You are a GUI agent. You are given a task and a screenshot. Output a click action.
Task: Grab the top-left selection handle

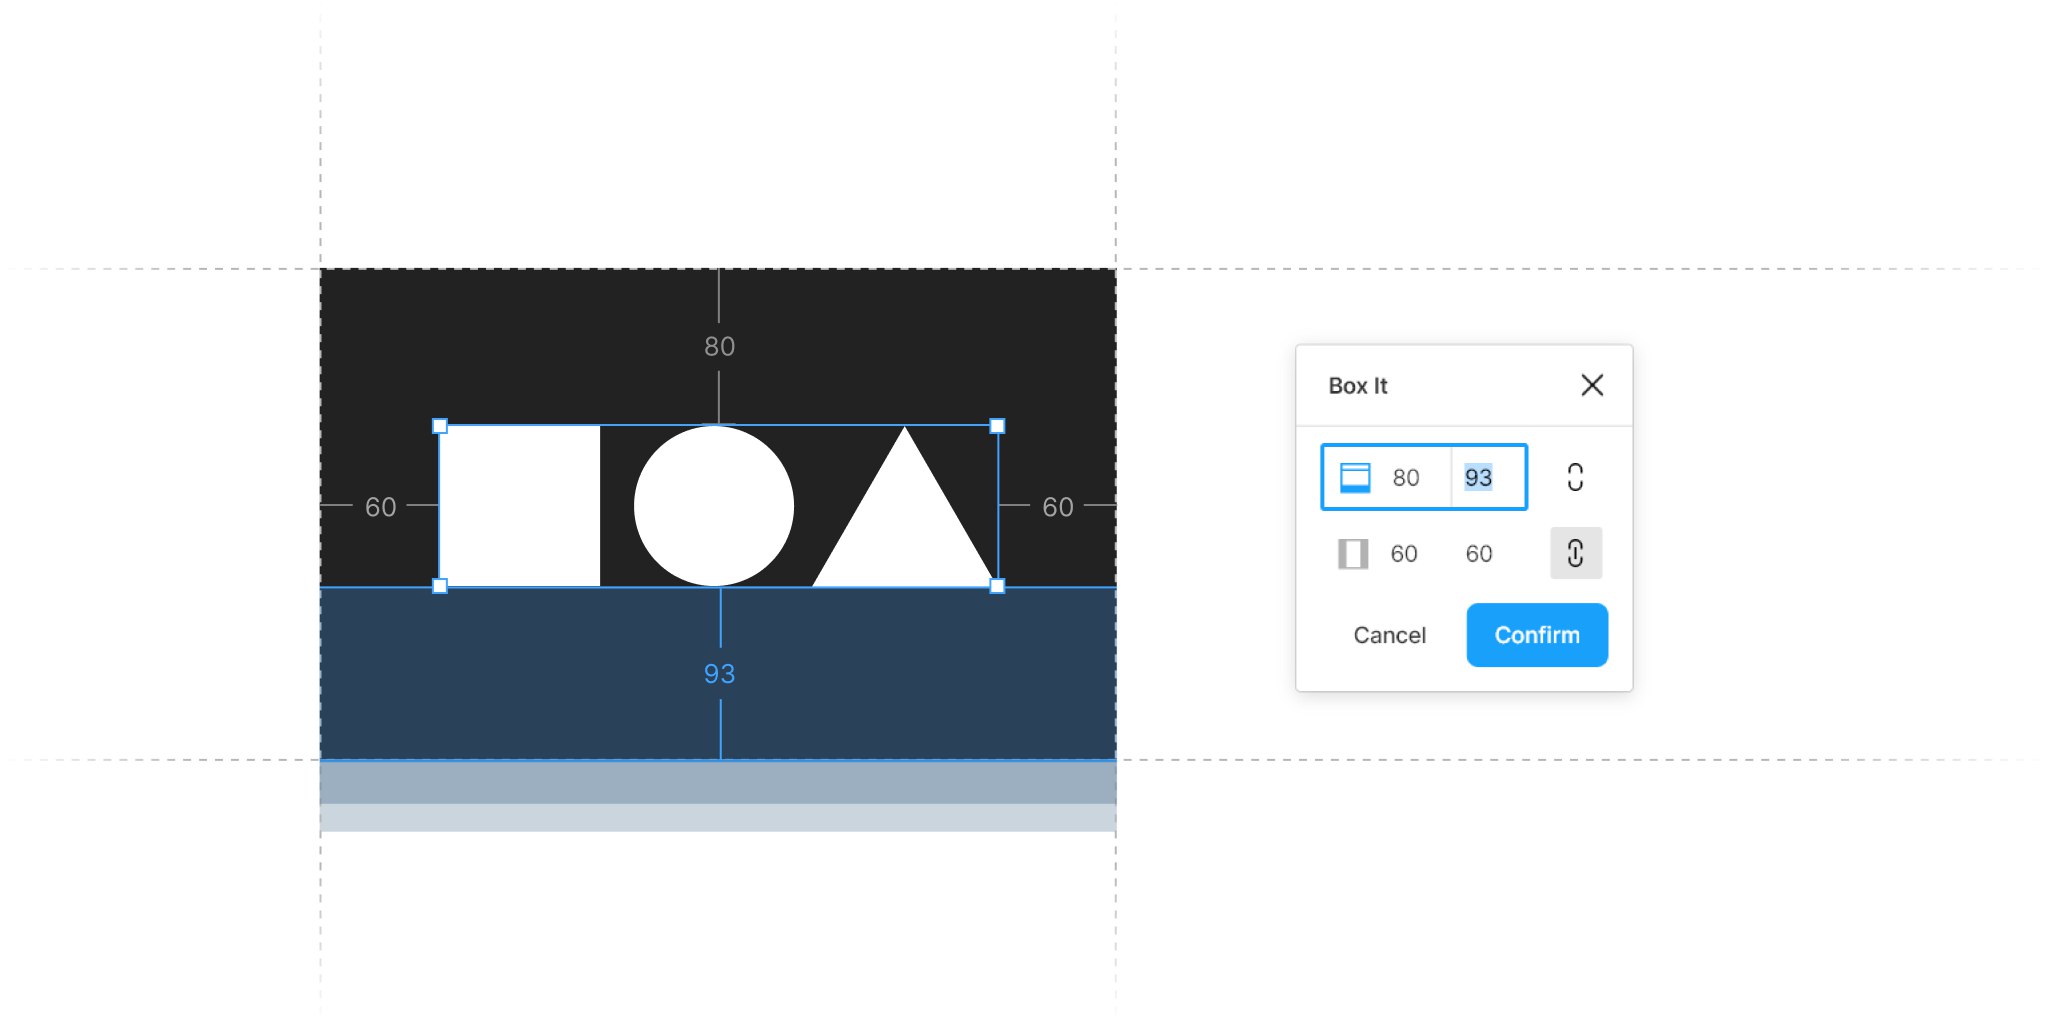440,426
